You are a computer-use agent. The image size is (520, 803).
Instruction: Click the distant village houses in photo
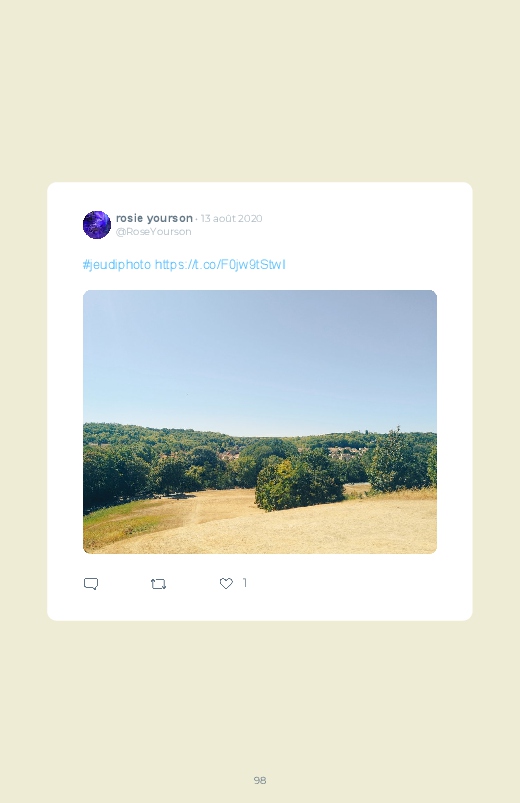(348, 453)
